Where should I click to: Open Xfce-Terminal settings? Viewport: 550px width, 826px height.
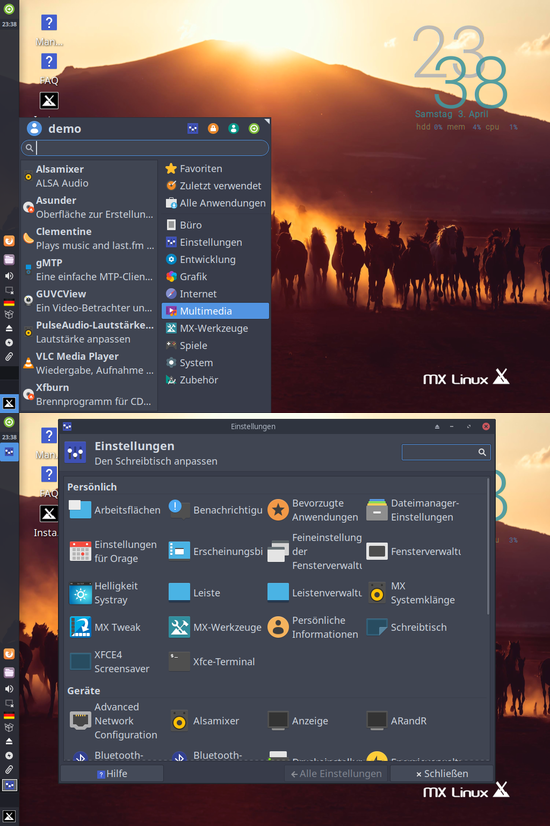coord(212,662)
